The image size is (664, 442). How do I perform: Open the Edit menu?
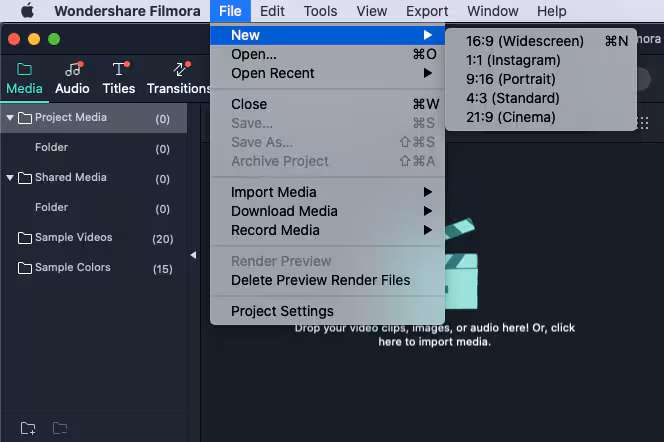[272, 11]
